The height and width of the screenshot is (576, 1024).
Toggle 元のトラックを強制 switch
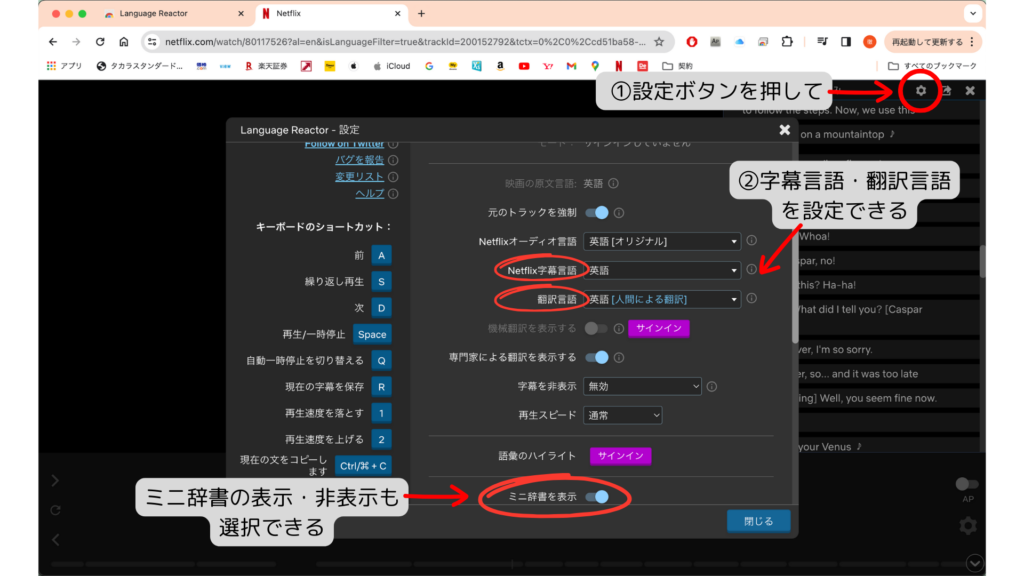(597, 213)
